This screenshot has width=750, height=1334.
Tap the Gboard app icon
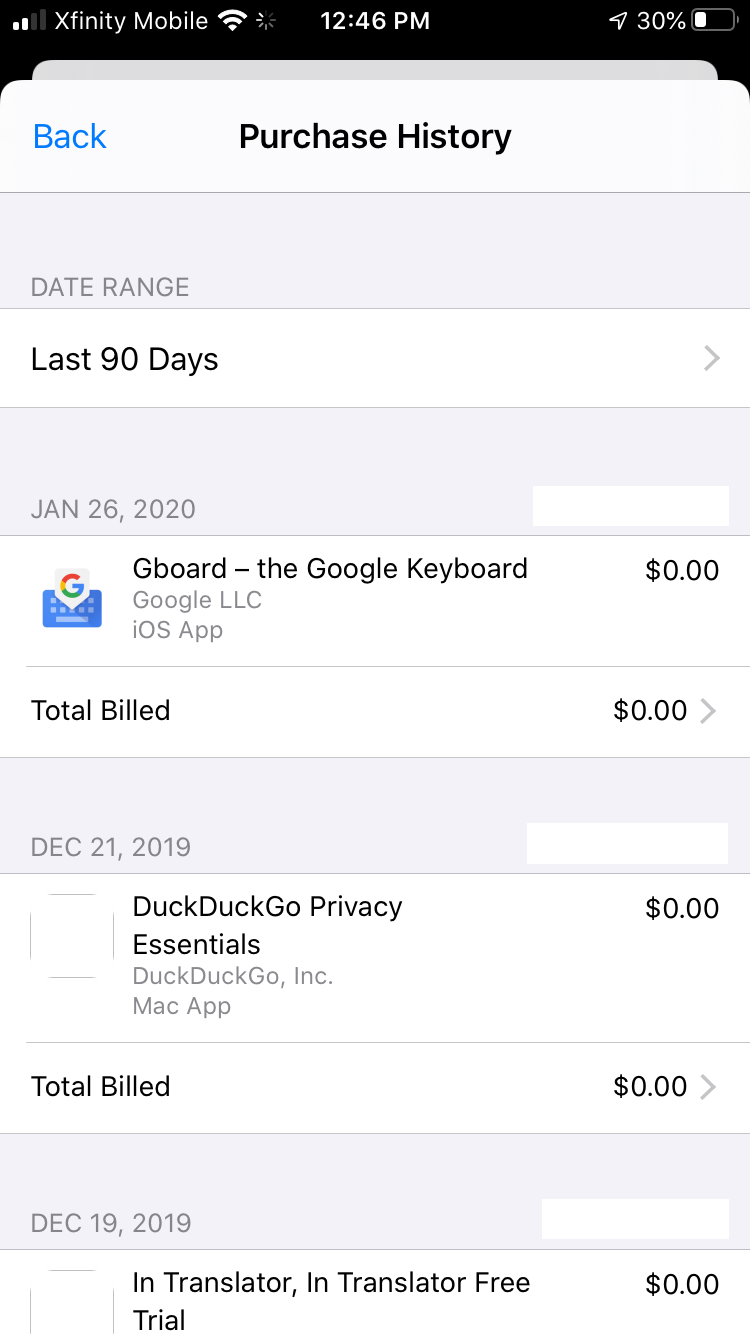point(72,598)
